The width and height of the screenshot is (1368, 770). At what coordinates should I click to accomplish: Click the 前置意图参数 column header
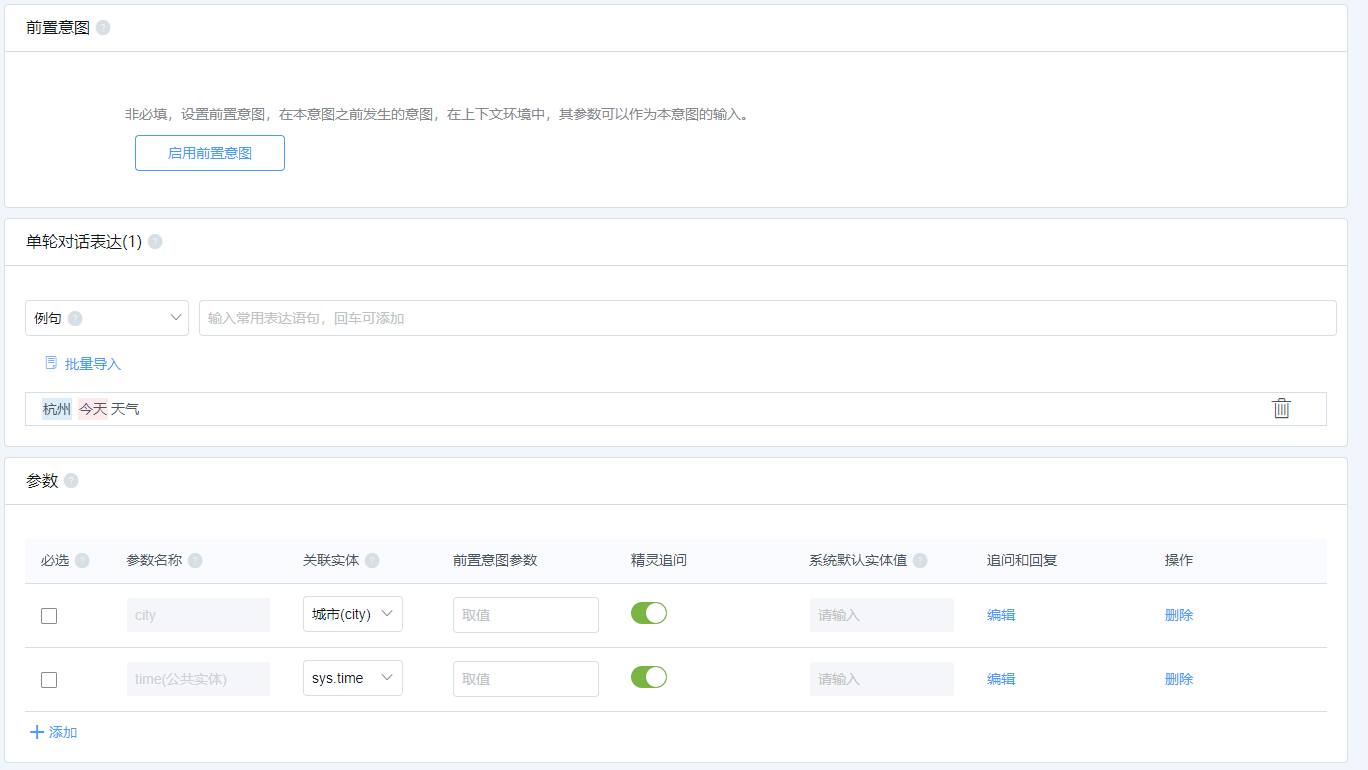pyautogui.click(x=495, y=560)
